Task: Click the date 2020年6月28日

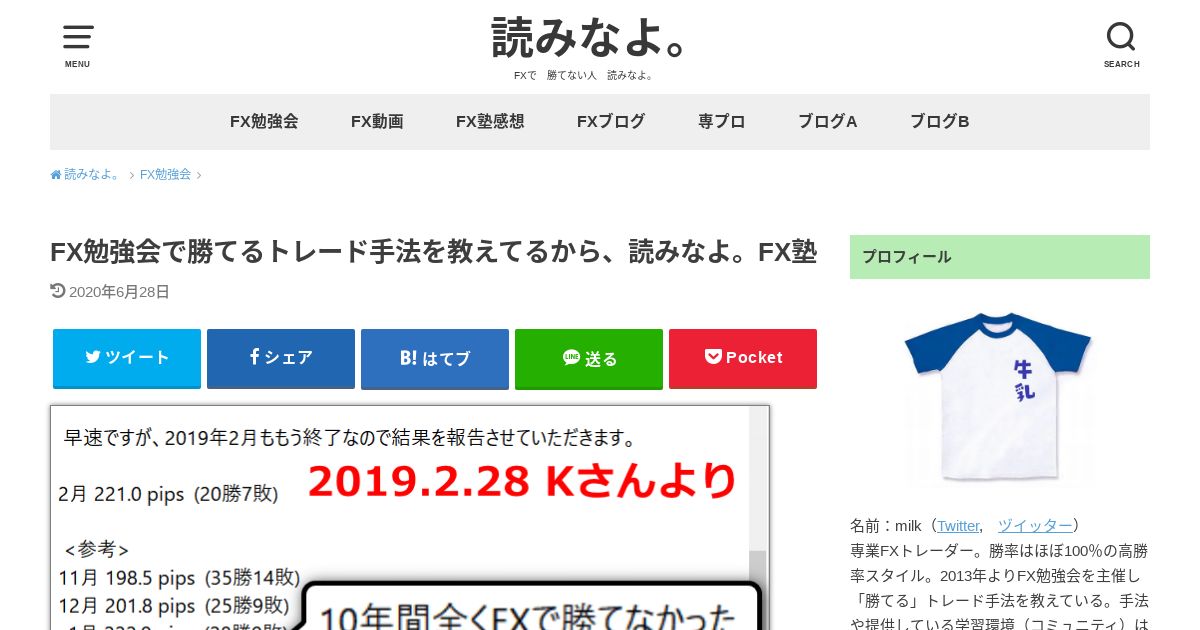Action: tap(119, 292)
